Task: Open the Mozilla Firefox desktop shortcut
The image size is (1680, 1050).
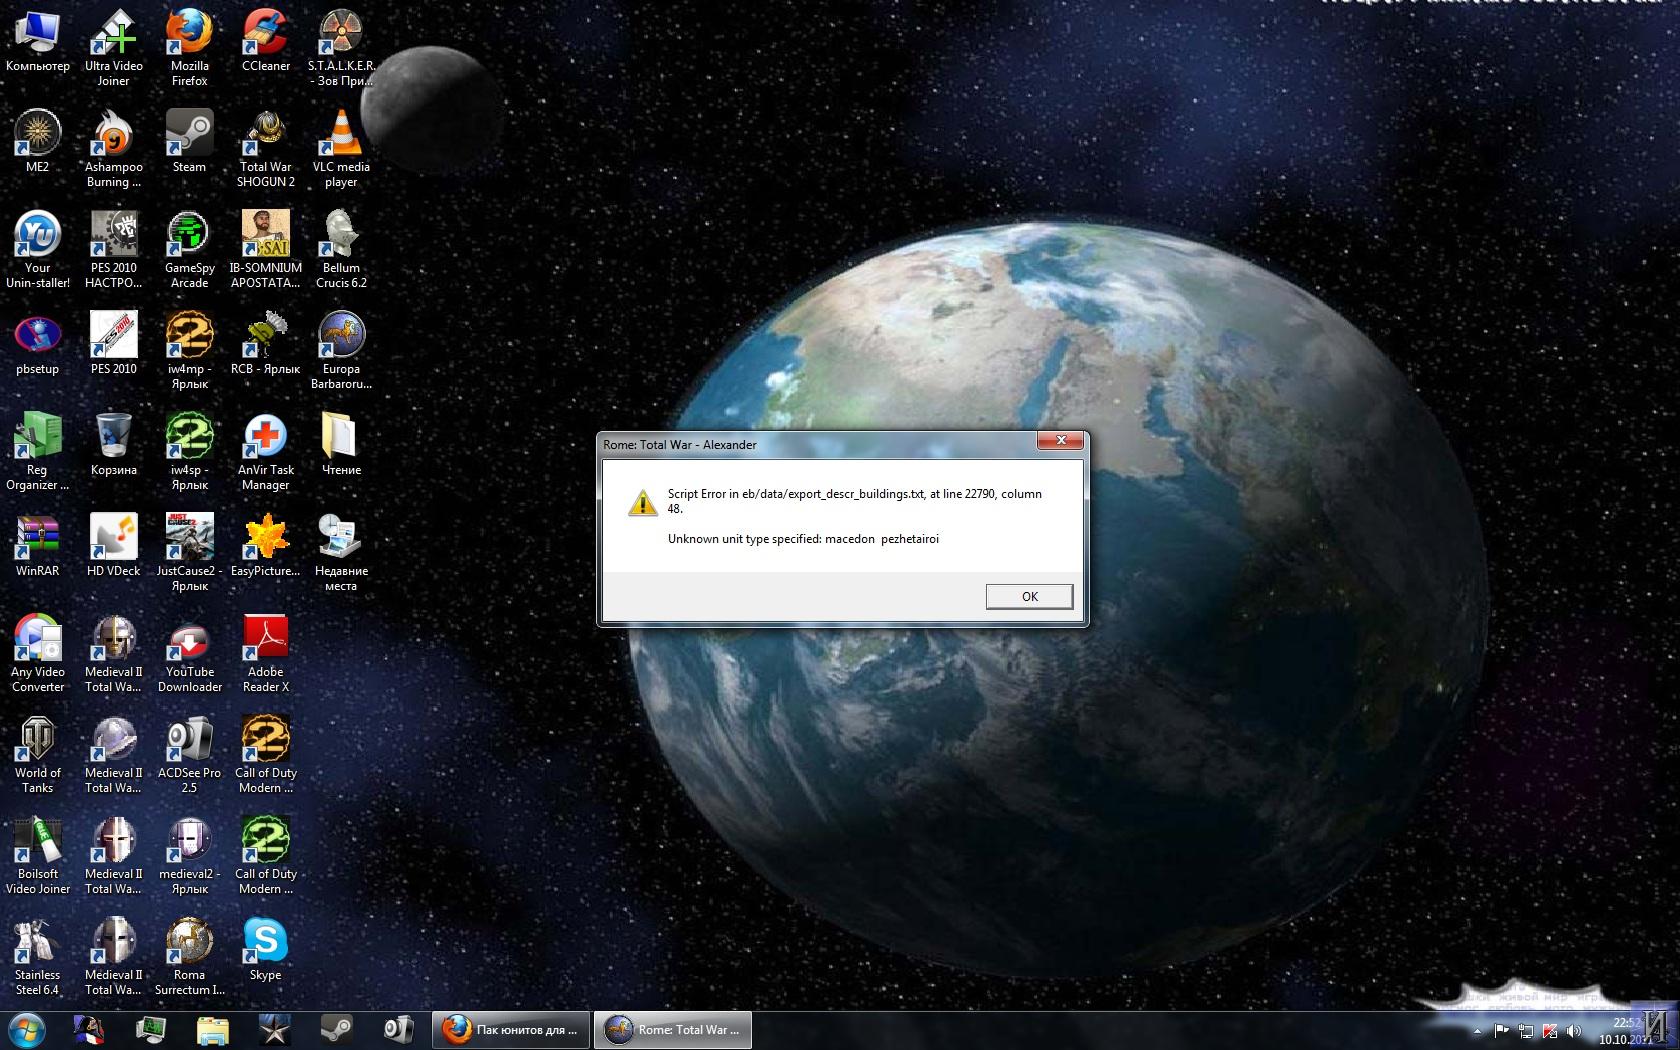Action: 189,47
